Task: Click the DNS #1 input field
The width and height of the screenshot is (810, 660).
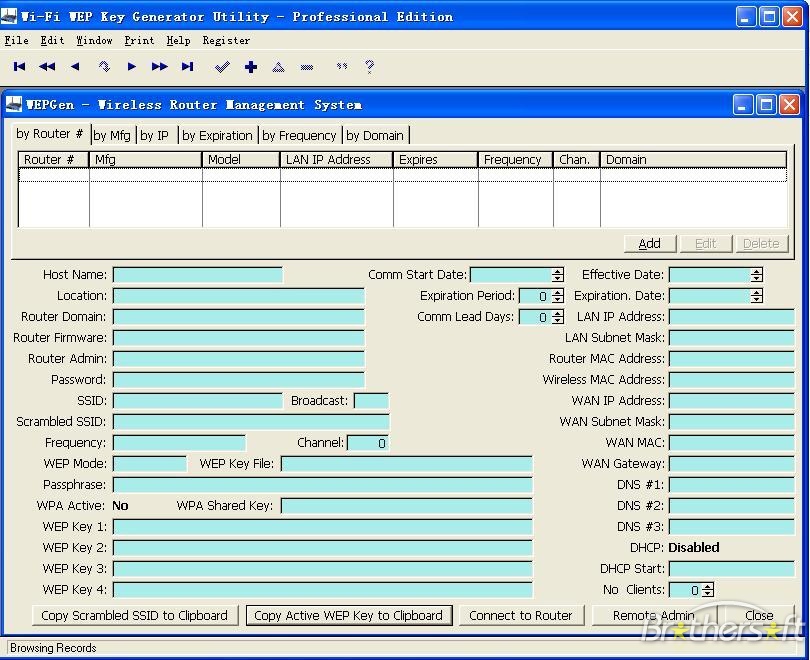Action: [731, 485]
